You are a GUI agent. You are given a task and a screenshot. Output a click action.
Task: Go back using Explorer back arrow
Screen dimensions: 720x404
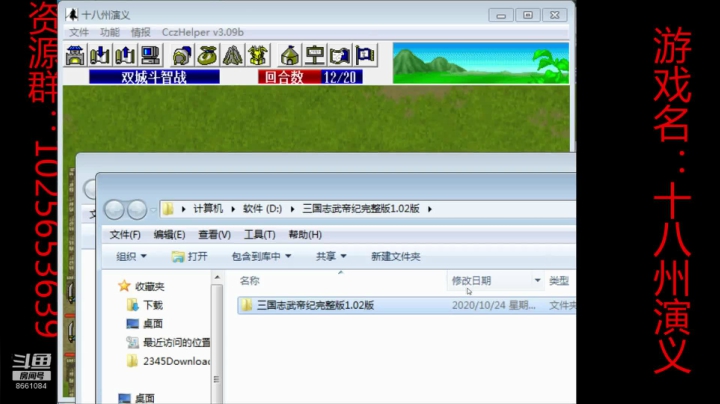tap(114, 210)
